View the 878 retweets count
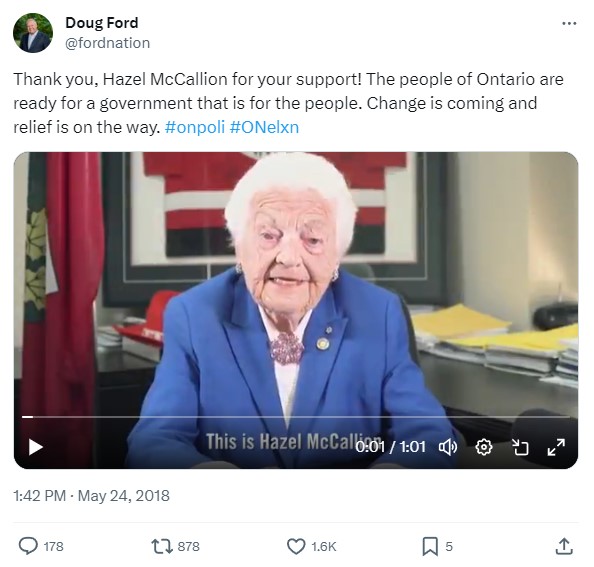 click(x=189, y=547)
